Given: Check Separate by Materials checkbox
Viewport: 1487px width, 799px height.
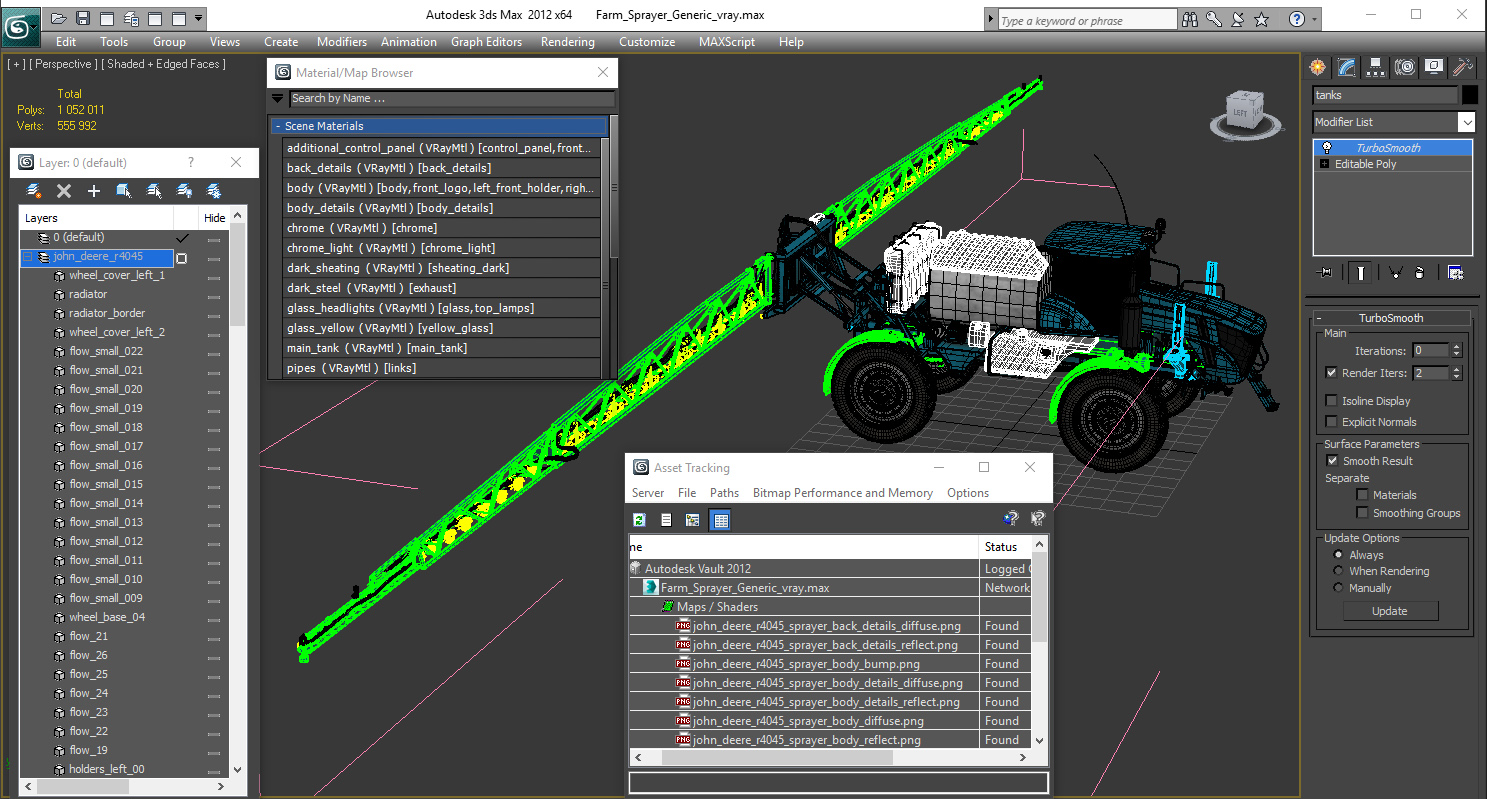Looking at the screenshot, I should click(1362, 494).
